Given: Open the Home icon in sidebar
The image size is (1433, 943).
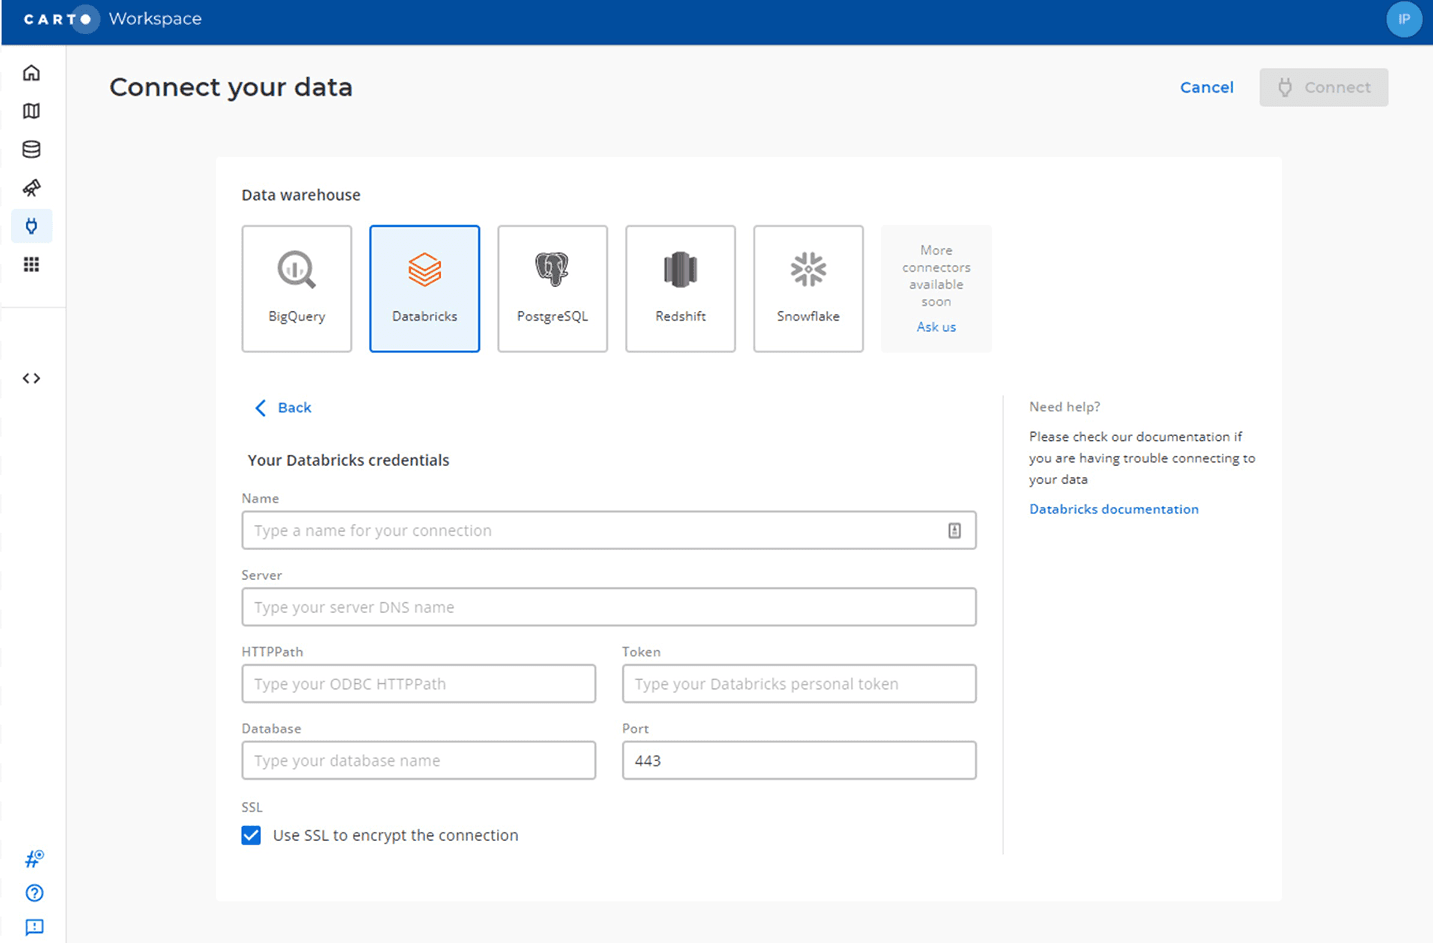Looking at the screenshot, I should [x=32, y=73].
